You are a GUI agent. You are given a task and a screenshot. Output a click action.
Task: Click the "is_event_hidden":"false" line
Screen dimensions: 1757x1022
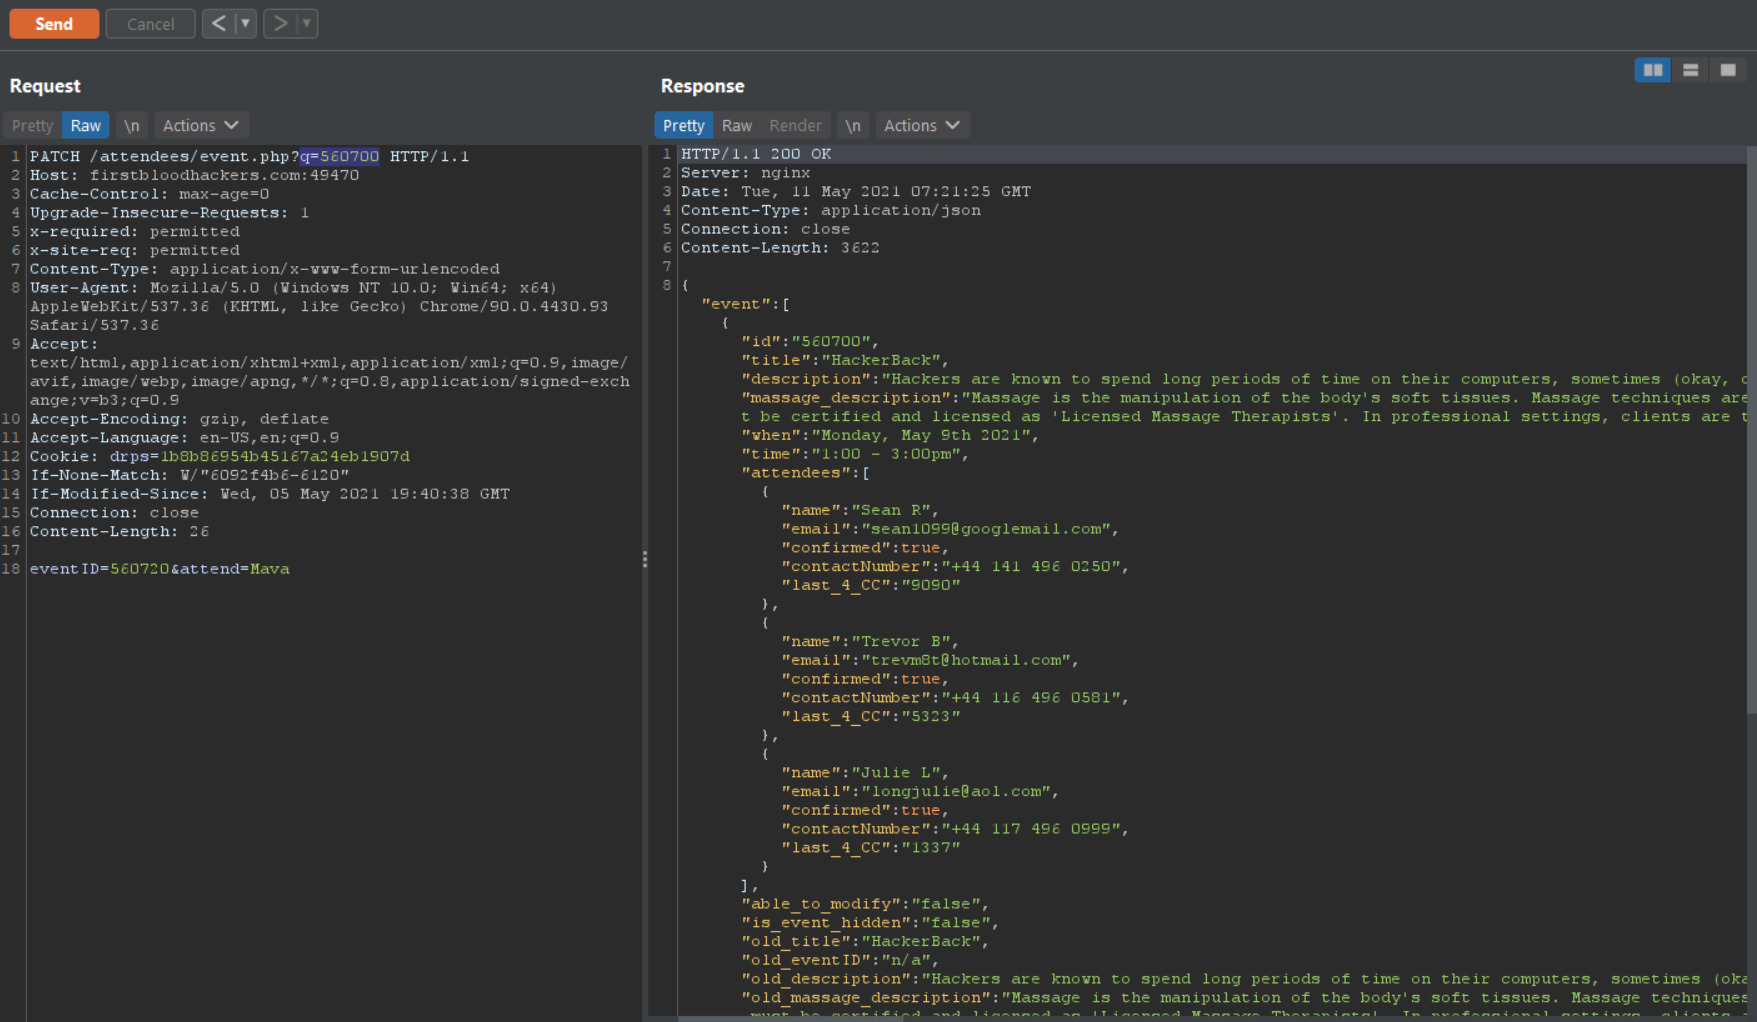pyautogui.click(x=870, y=923)
